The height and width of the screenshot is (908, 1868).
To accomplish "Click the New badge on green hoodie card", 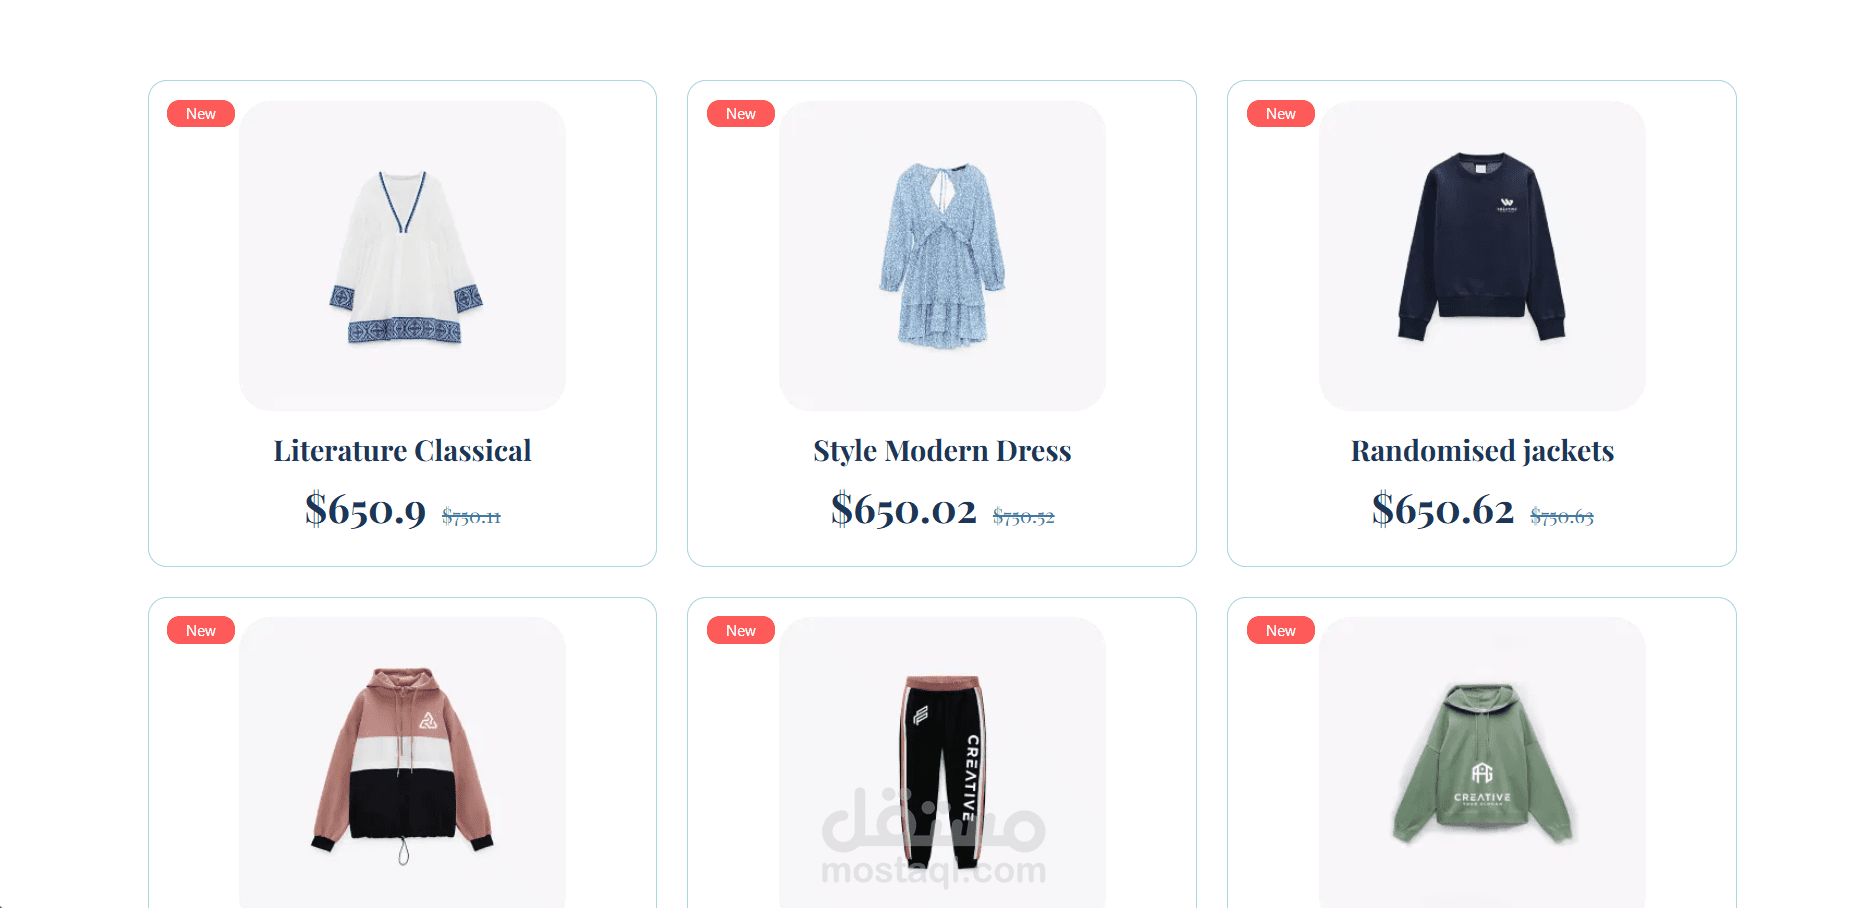I will 1281,630.
